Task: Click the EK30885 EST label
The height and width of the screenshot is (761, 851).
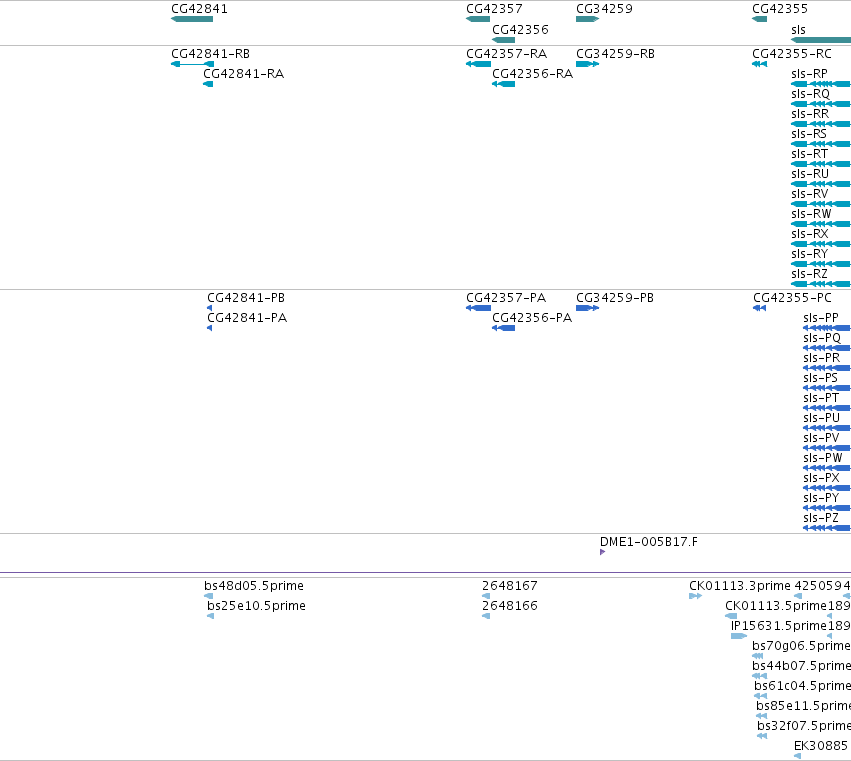Action: pos(821,746)
